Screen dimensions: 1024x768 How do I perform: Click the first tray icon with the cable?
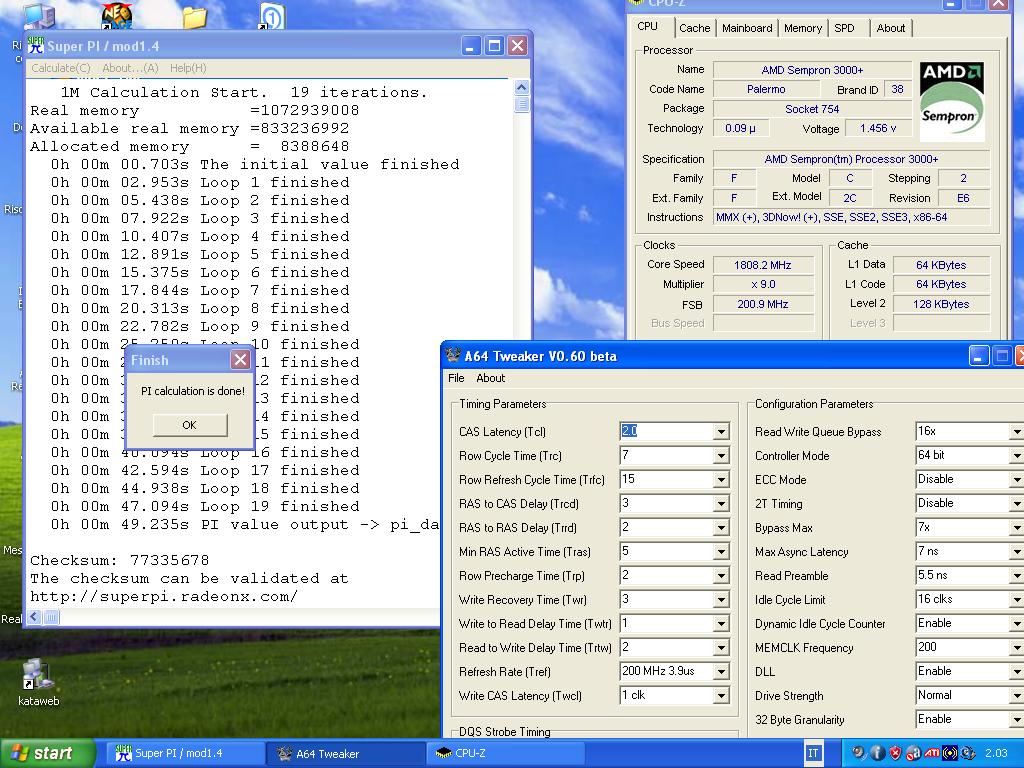(x=859, y=754)
